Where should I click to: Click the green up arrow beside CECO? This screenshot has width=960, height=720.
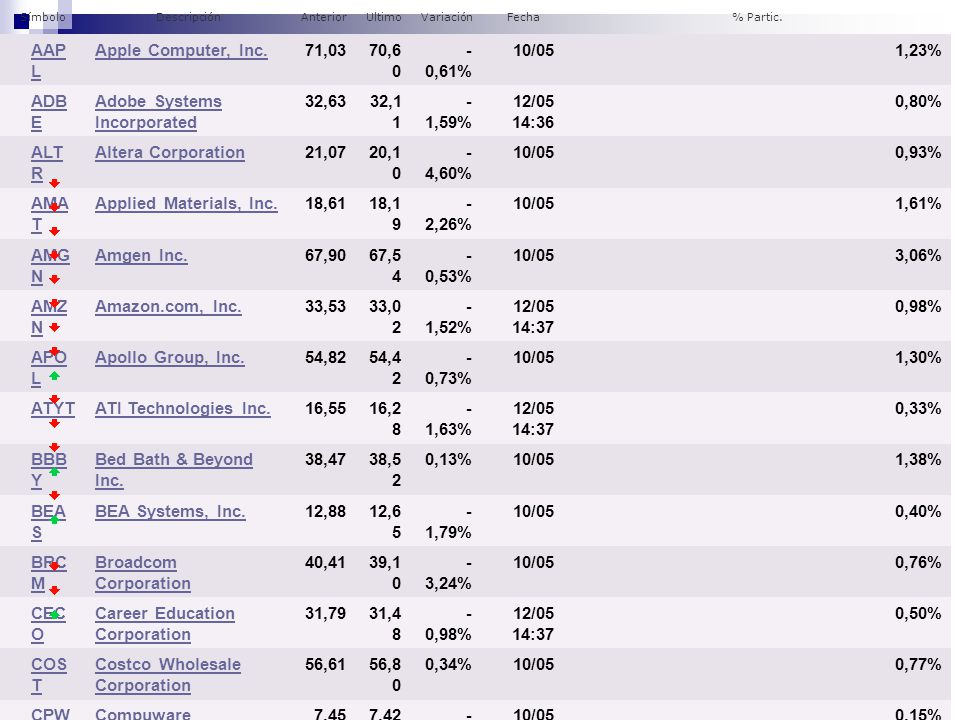coord(54,614)
